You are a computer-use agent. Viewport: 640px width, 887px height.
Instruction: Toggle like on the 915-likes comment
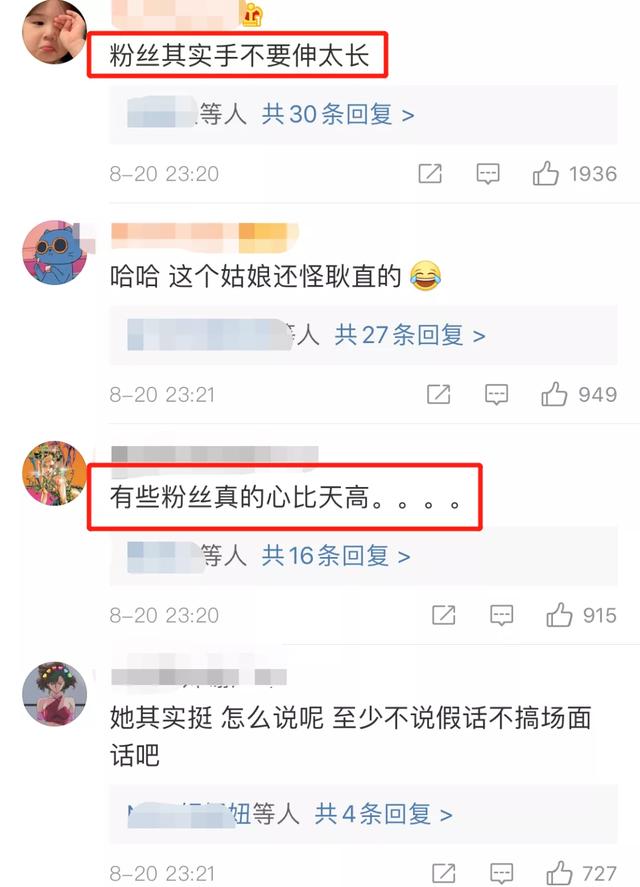[x=559, y=615]
